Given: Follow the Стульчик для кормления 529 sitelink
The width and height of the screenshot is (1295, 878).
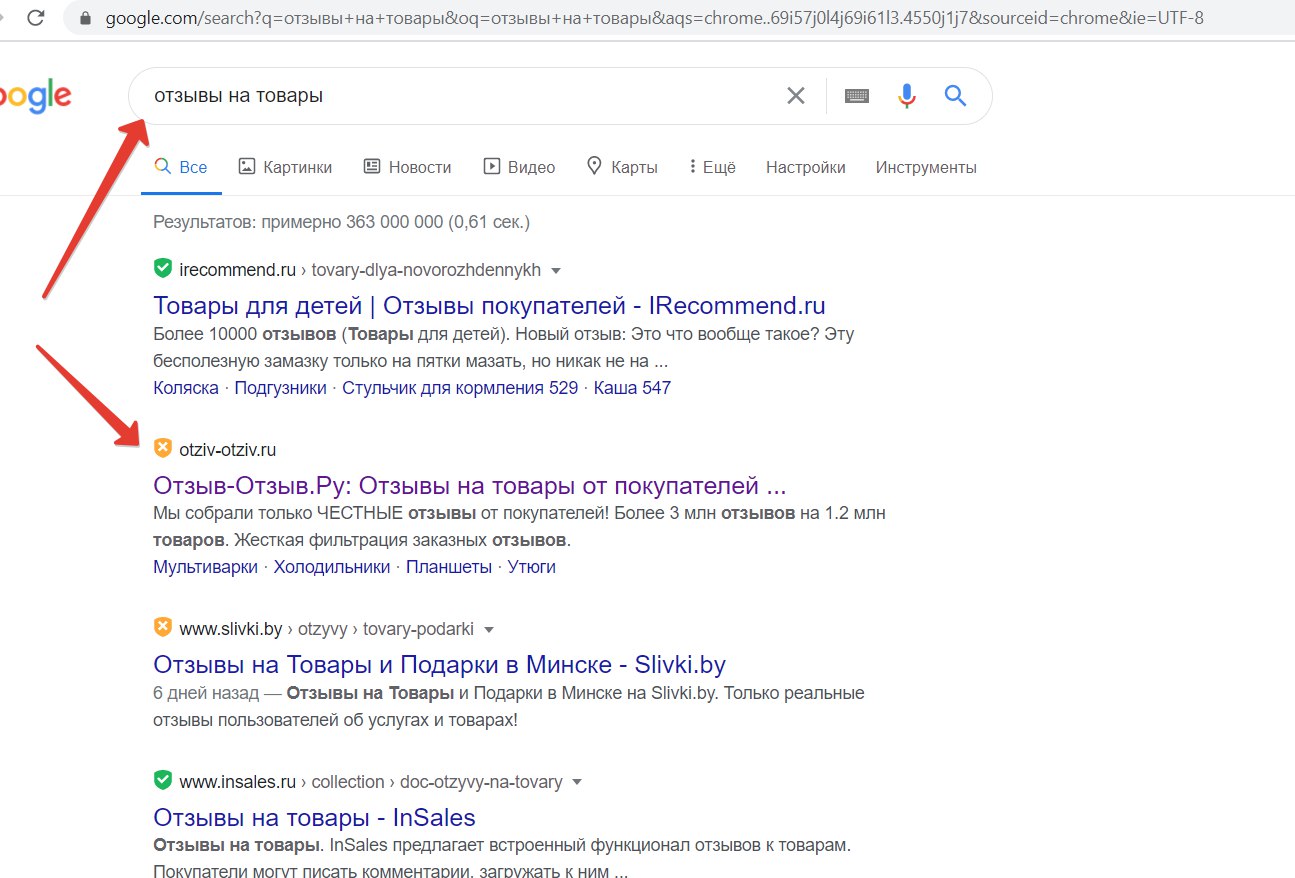Looking at the screenshot, I should (460, 387).
